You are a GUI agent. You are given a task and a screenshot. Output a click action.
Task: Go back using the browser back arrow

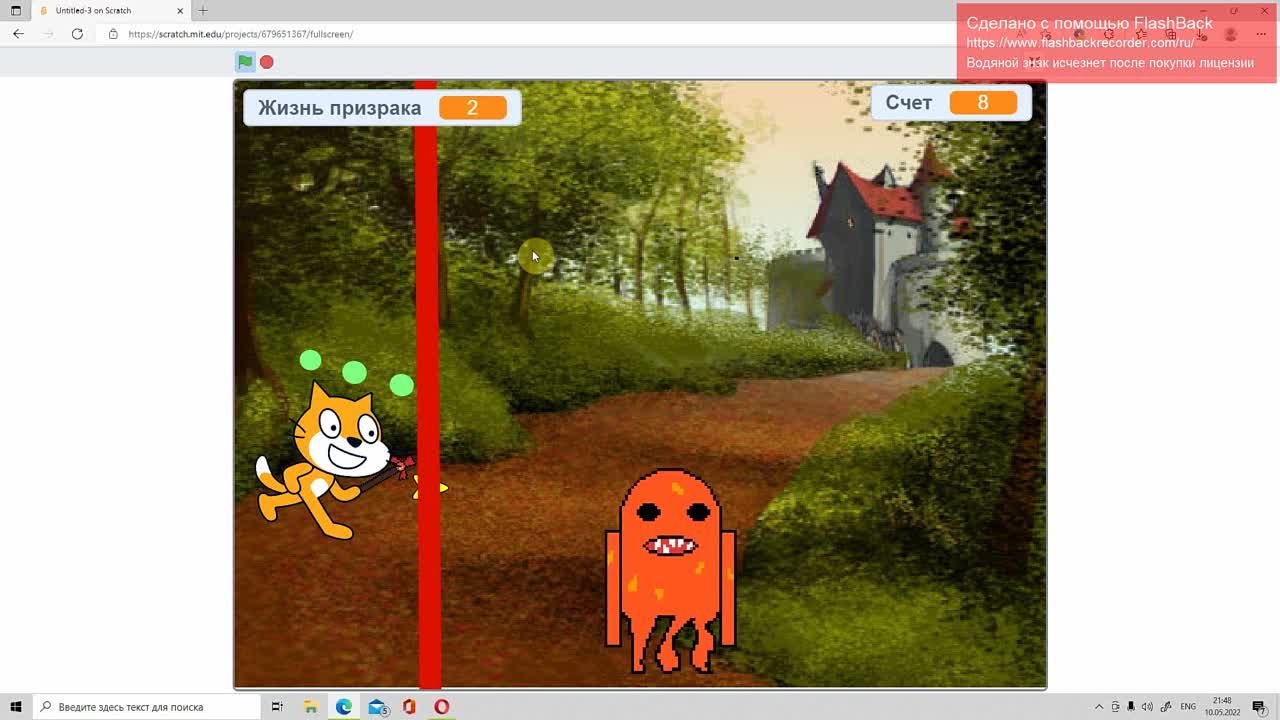coord(18,34)
